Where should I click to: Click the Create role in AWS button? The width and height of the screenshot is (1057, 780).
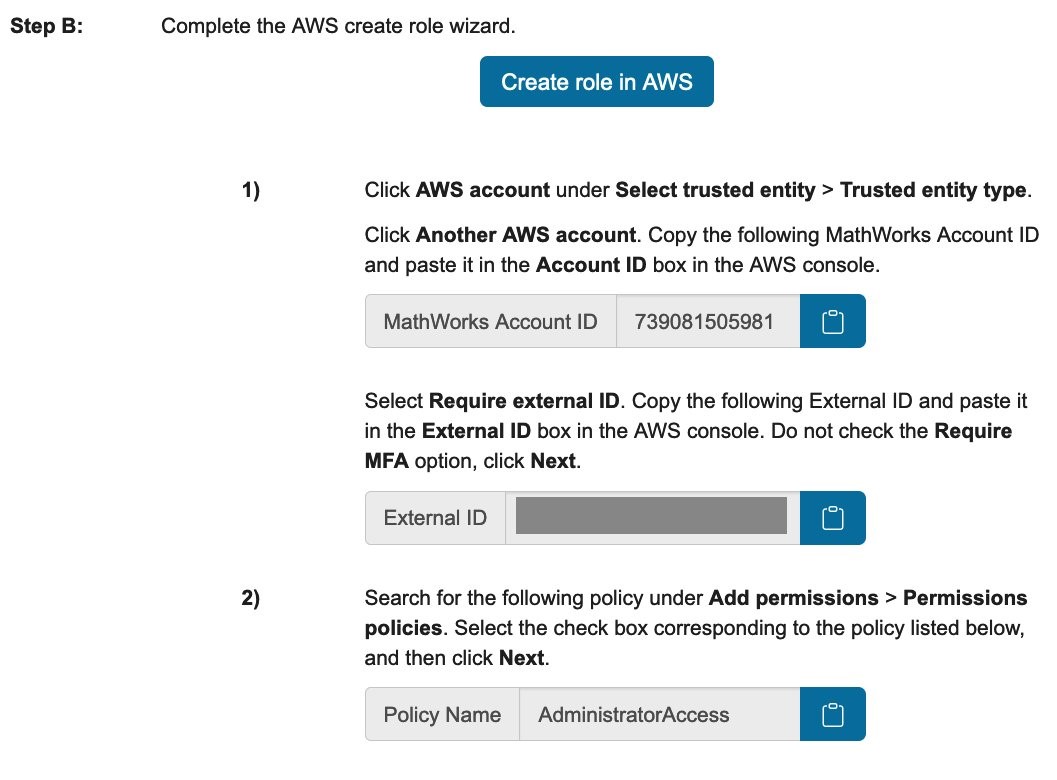click(596, 81)
